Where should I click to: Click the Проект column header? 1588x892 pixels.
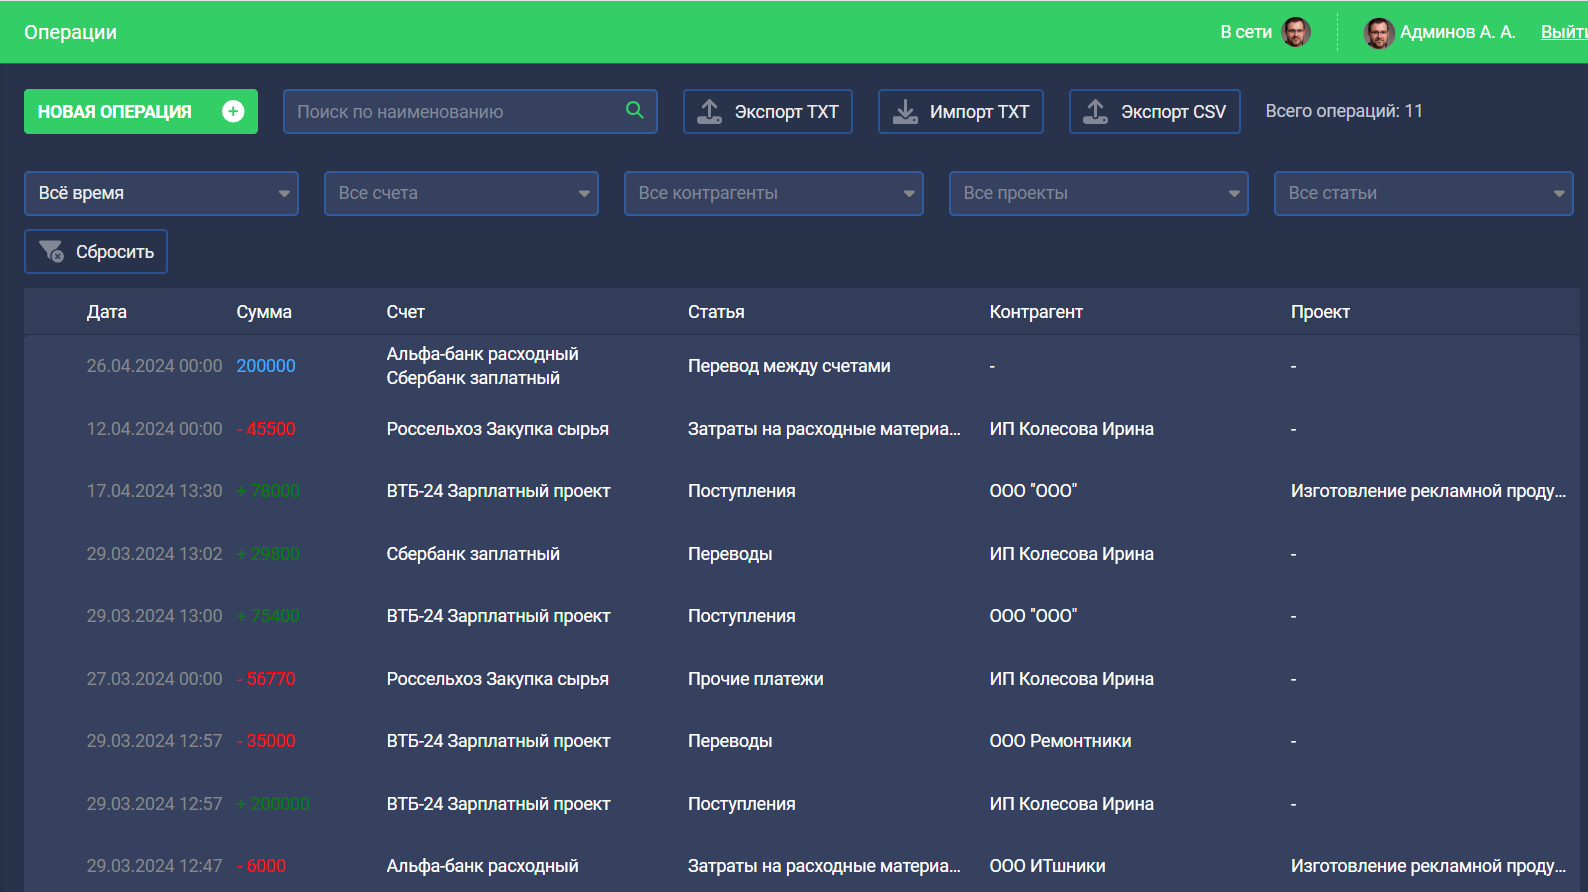[x=1320, y=312]
